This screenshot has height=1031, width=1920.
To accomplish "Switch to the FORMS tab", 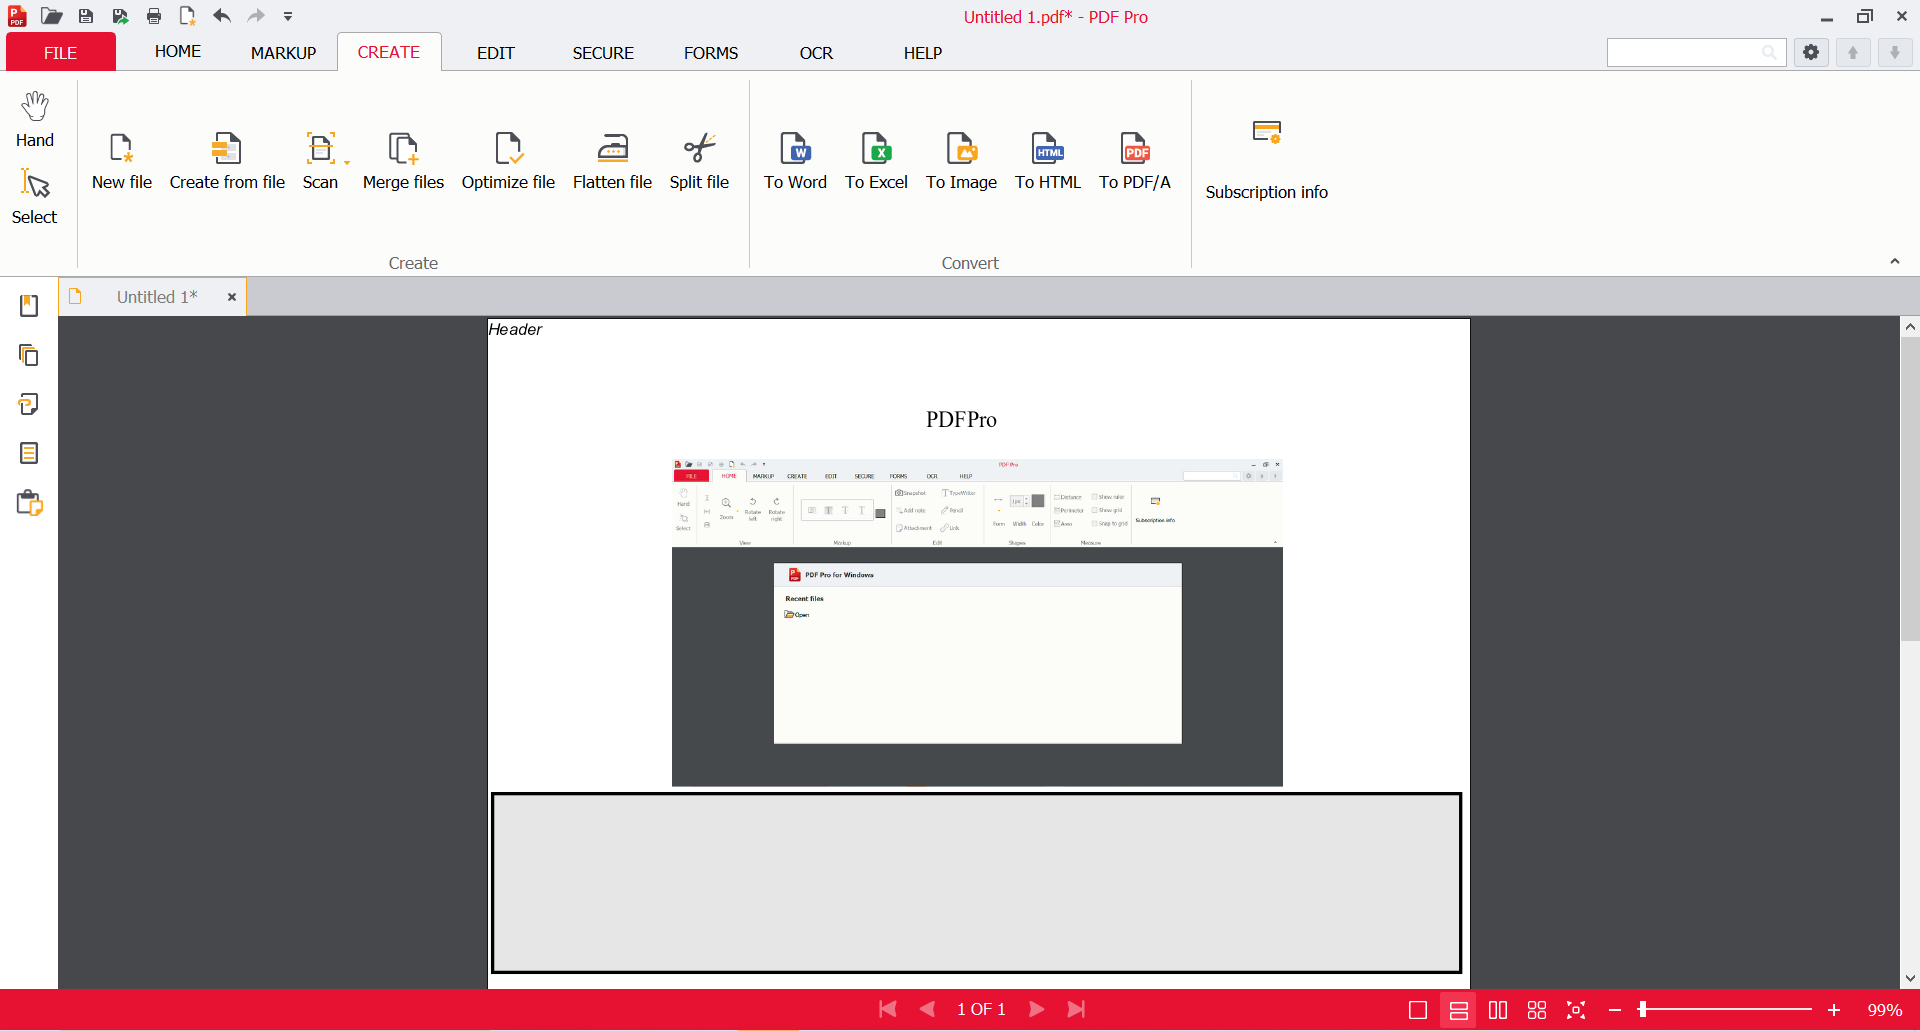I will point(711,53).
